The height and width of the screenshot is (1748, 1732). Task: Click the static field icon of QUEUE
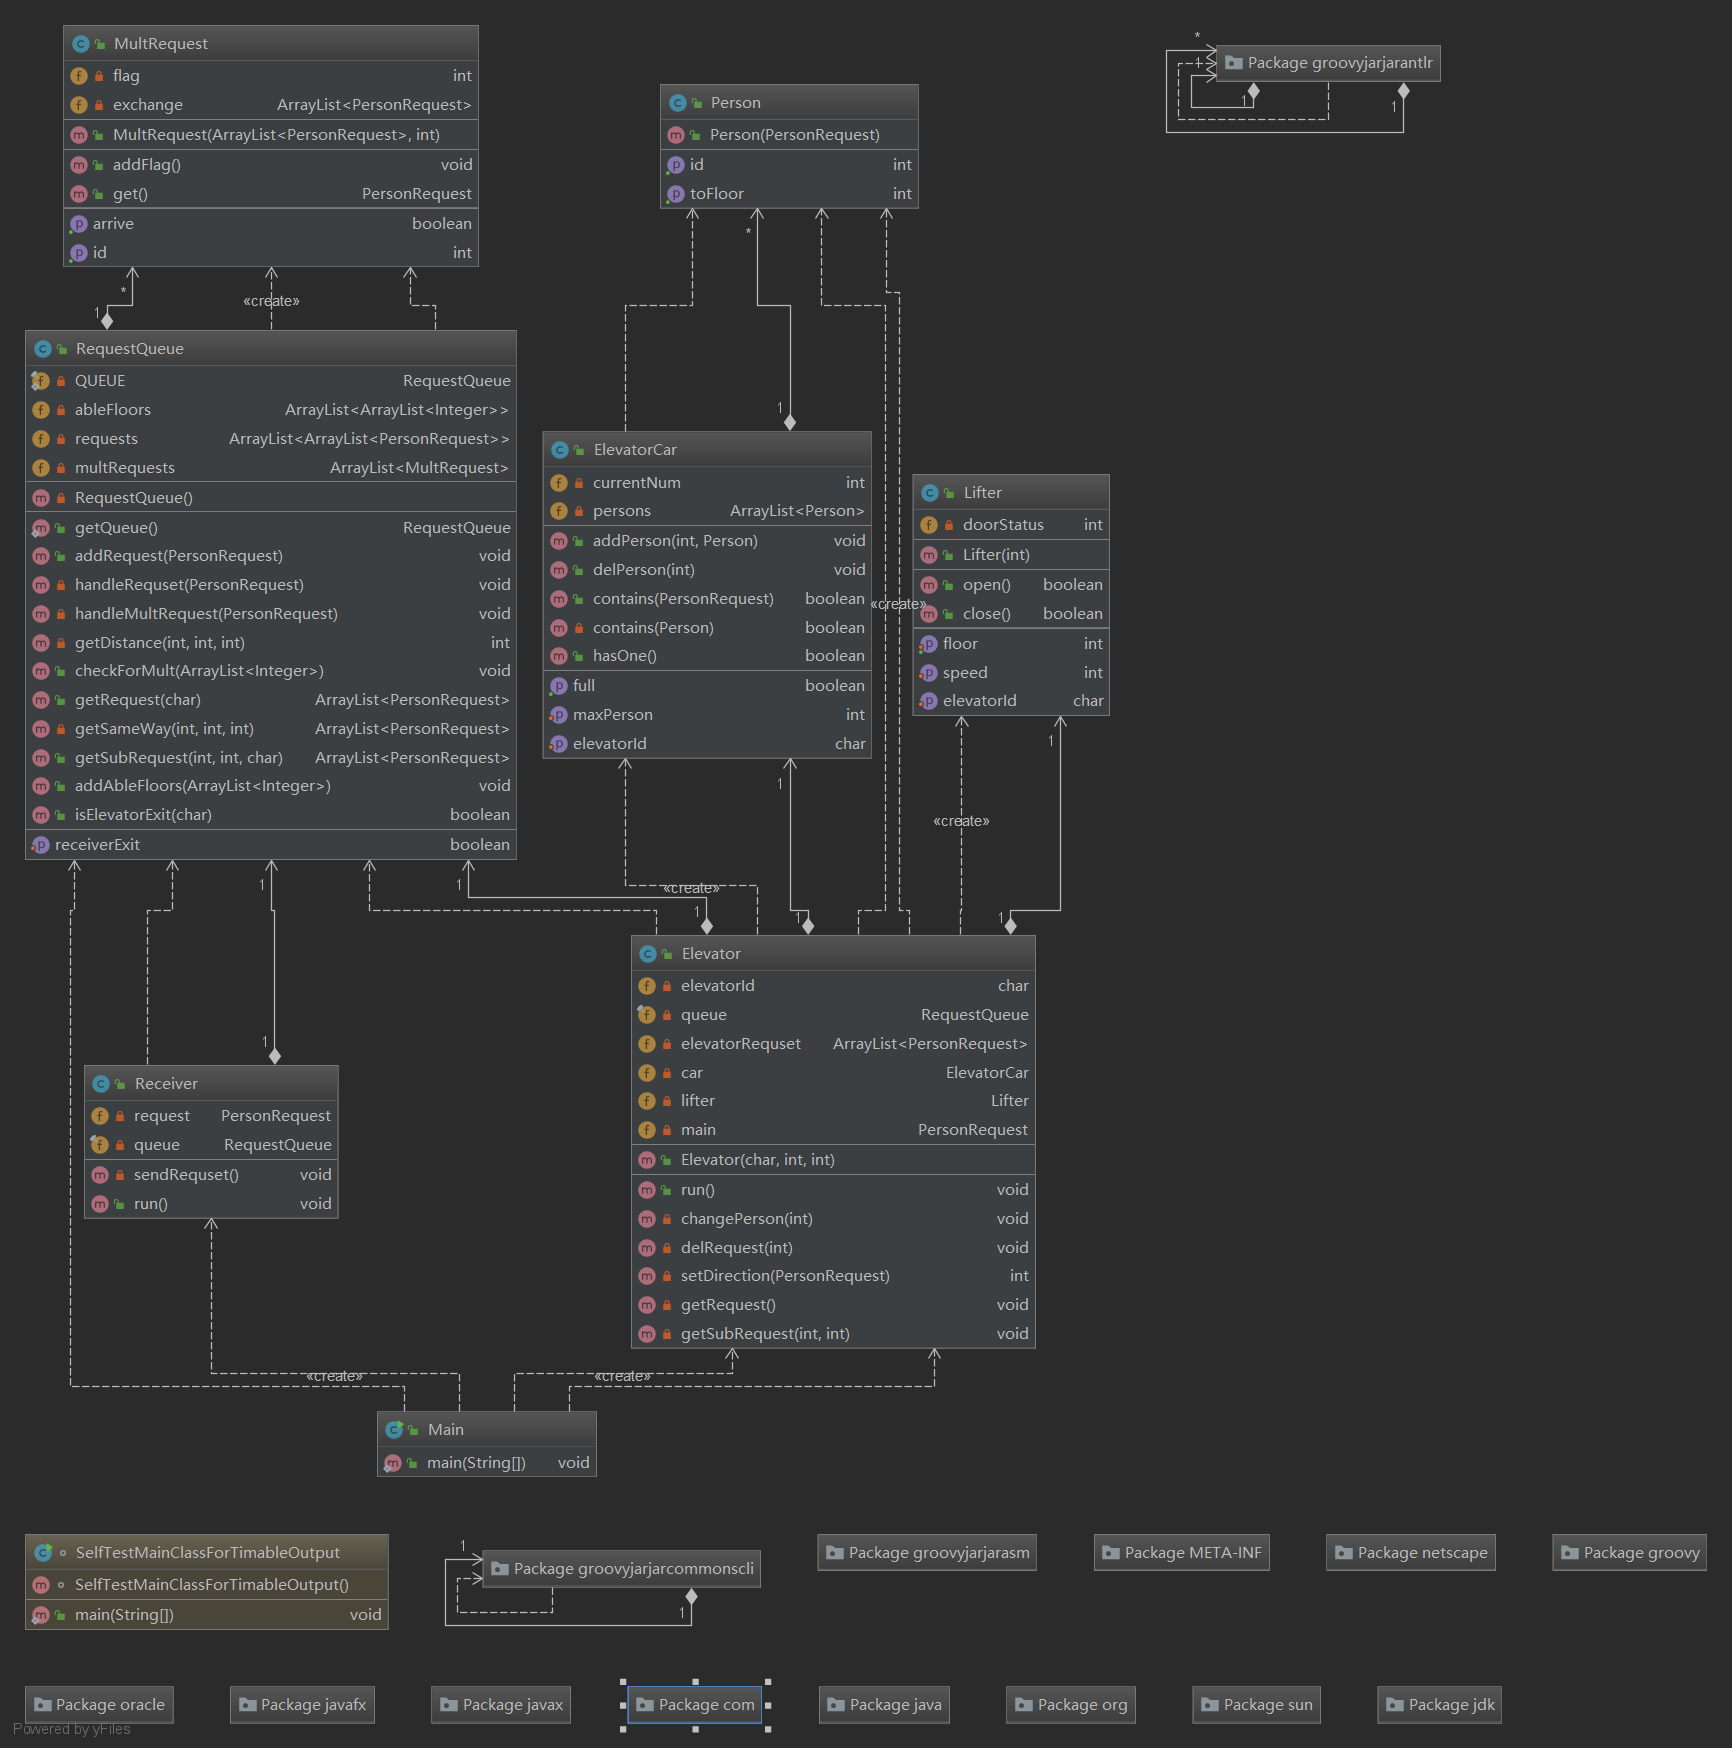tap(40, 381)
